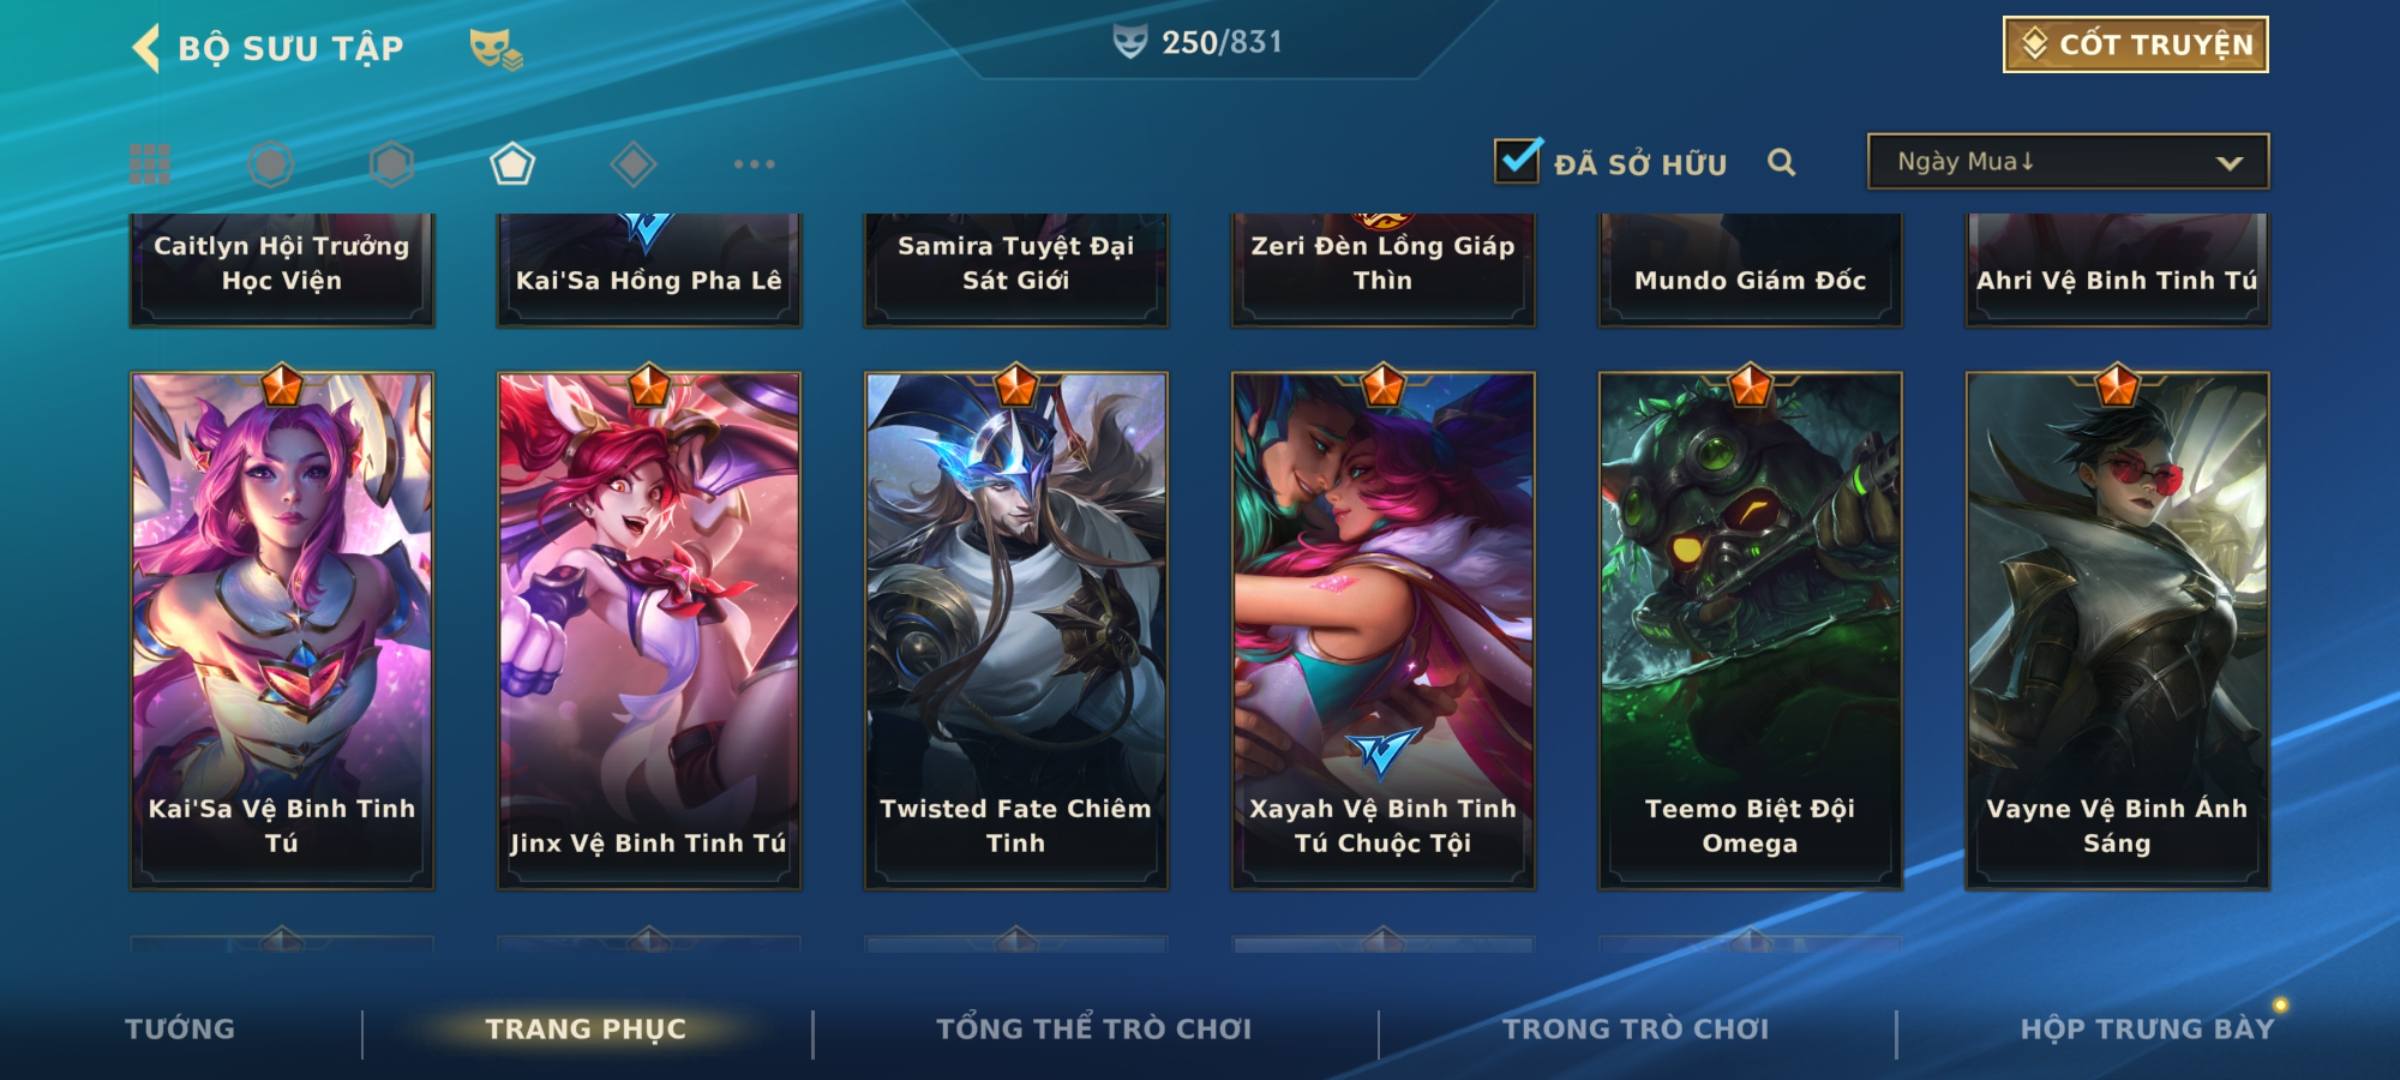This screenshot has height=1080, width=2400.
Task: Select the diamond rarity filter icon
Action: pos(633,164)
